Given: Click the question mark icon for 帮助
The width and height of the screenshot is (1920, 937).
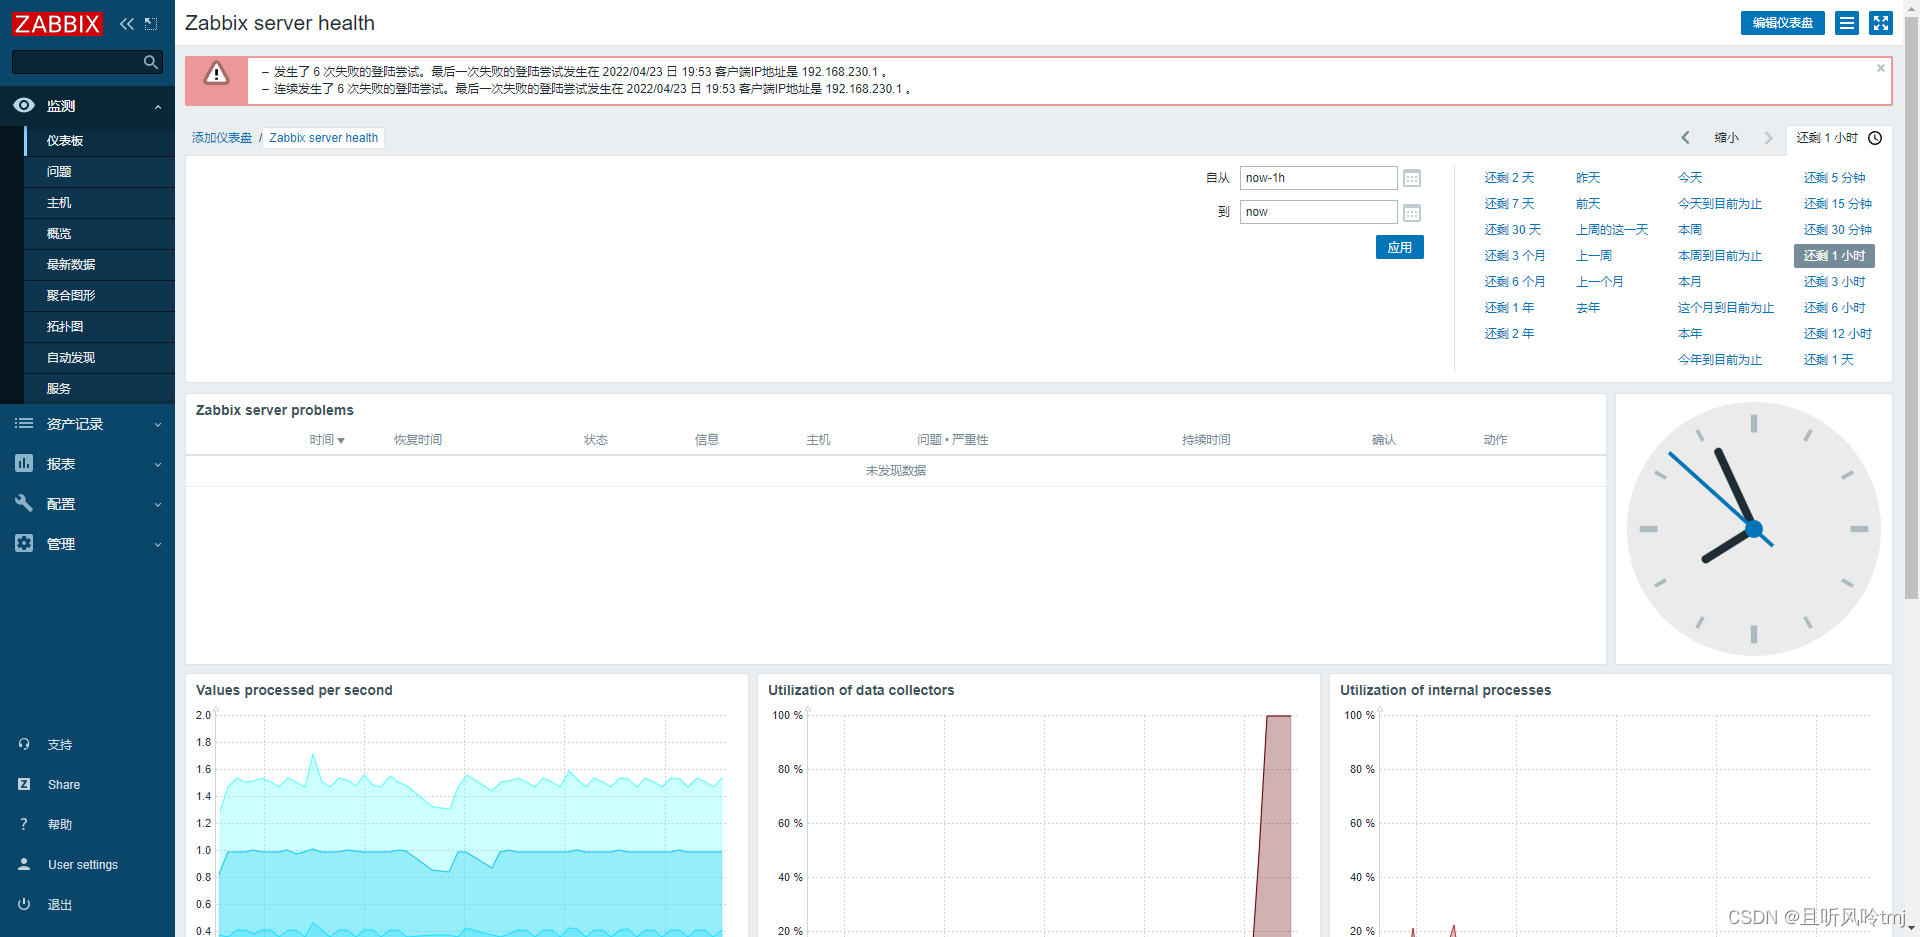Looking at the screenshot, I should (x=24, y=824).
